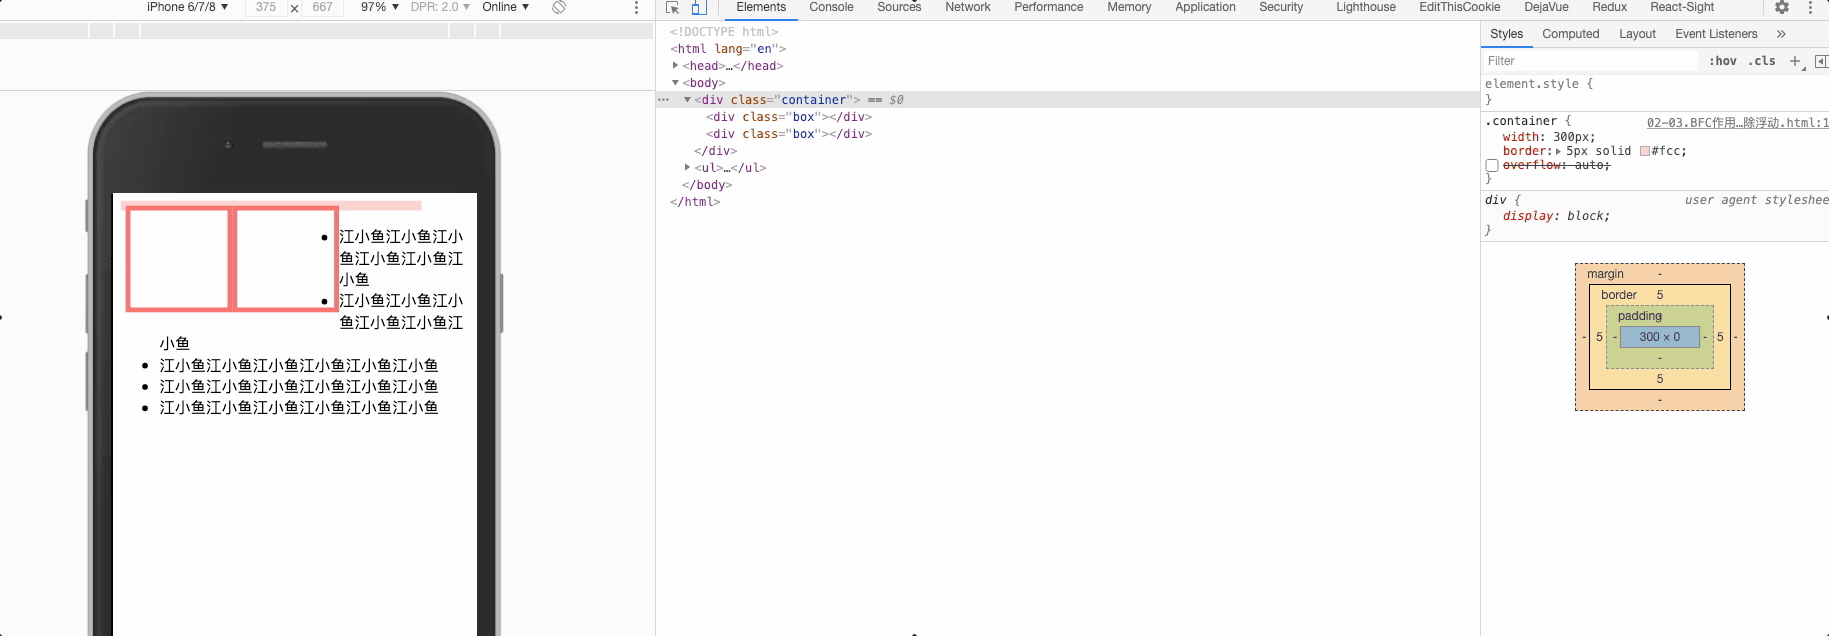Open the iPhone 6/7/8 device dropdown
1829x636 pixels.
click(x=187, y=7)
